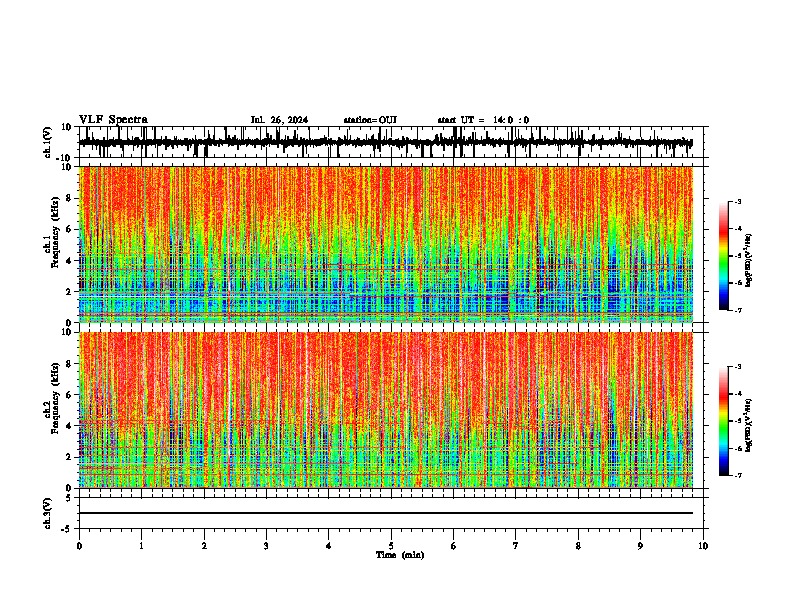This screenshot has width=792, height=612.
Task: Click the log(PSD) label beside ch.1 color bar
Action: pos(748,261)
